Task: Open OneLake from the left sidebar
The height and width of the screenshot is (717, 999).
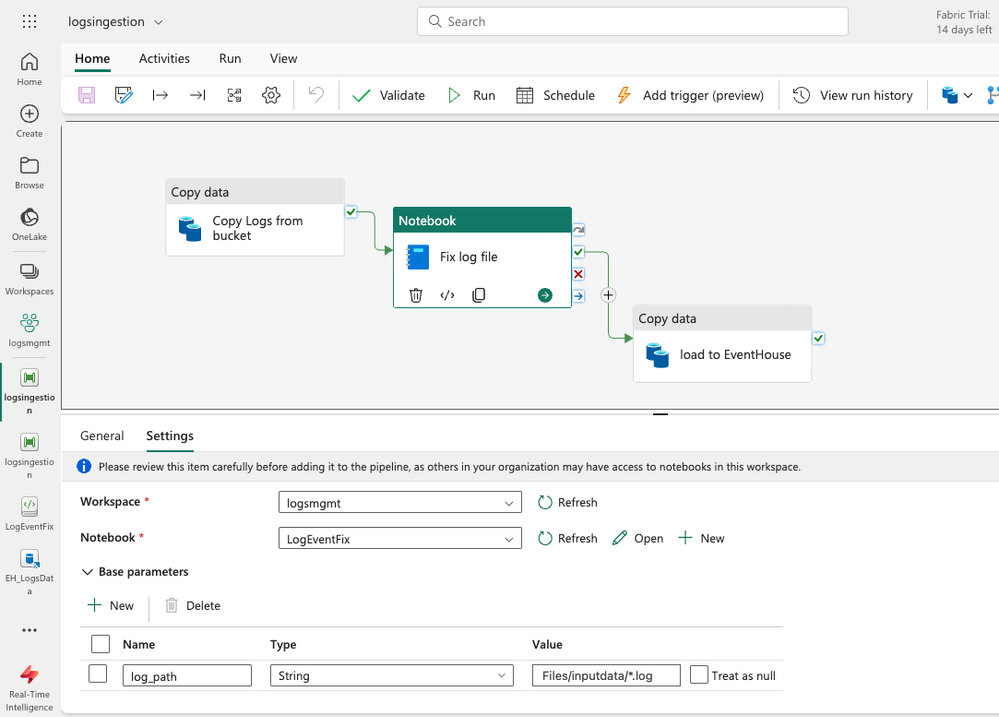Action: [29, 224]
